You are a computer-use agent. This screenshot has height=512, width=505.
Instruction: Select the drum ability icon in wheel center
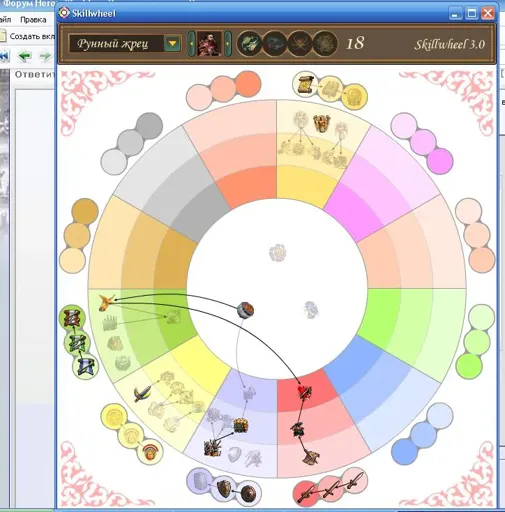(x=246, y=310)
